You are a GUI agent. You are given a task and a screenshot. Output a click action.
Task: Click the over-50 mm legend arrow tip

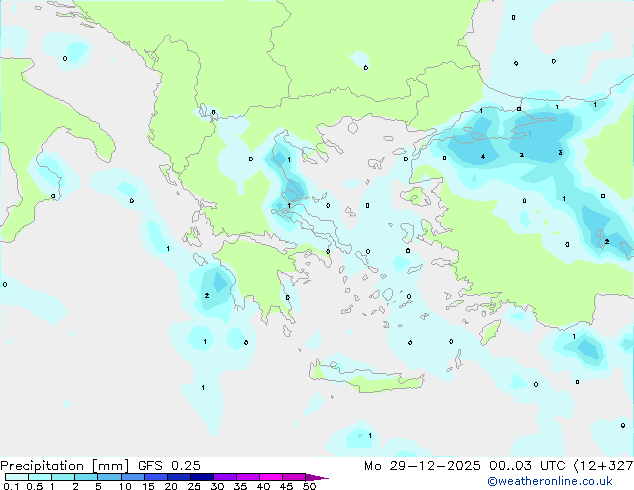point(317,477)
